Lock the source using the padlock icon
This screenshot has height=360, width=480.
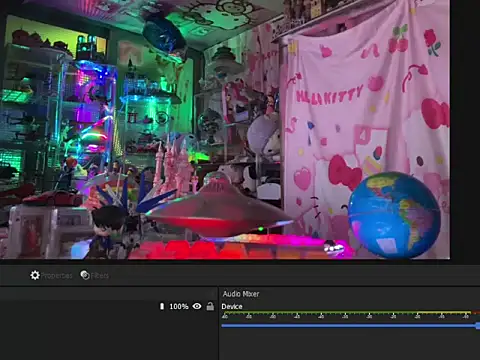pyautogui.click(x=210, y=306)
